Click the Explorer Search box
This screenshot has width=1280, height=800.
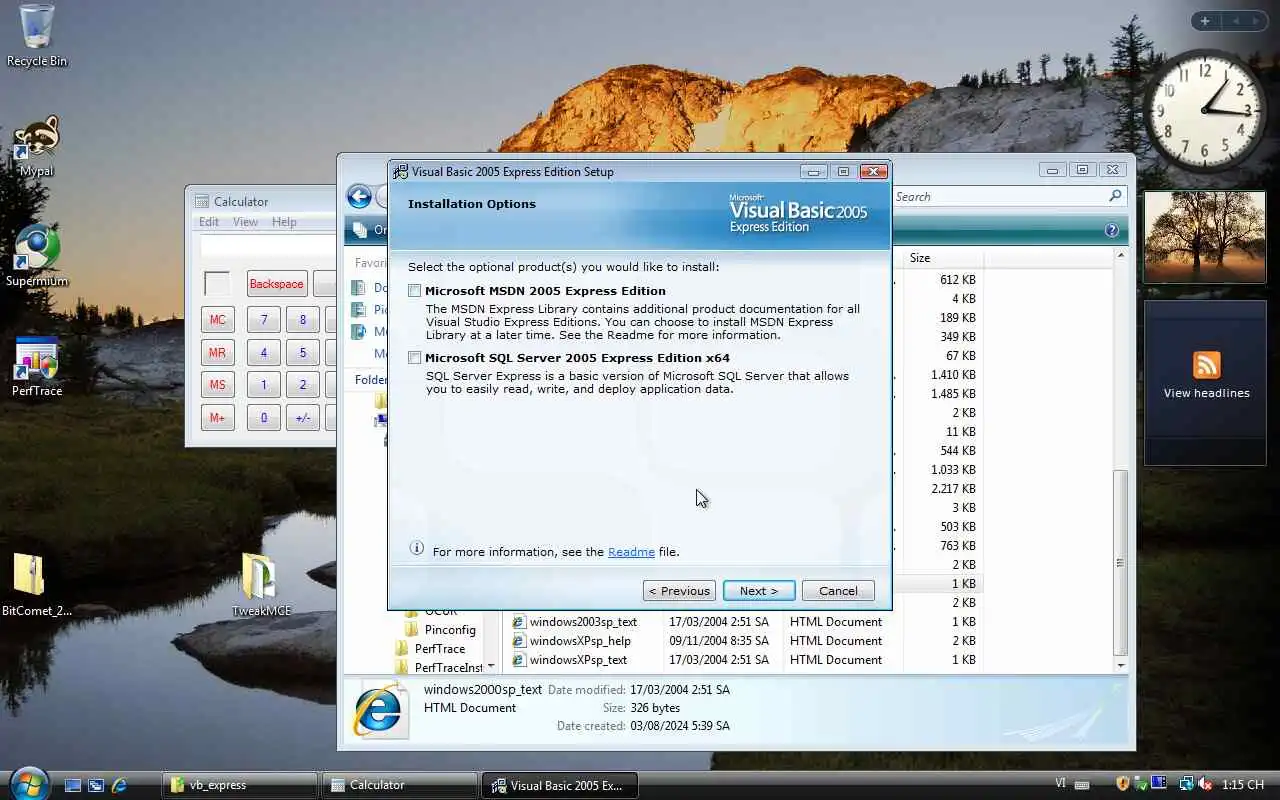pos(1008,197)
